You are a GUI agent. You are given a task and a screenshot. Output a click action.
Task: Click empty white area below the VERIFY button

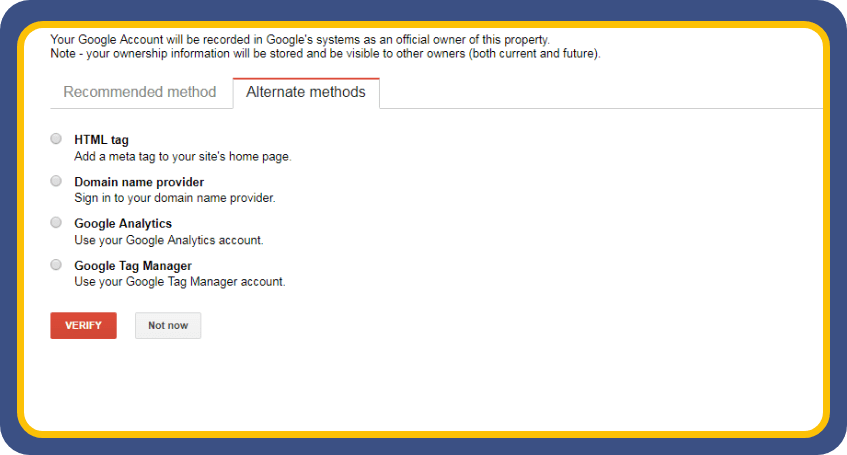pos(300,390)
